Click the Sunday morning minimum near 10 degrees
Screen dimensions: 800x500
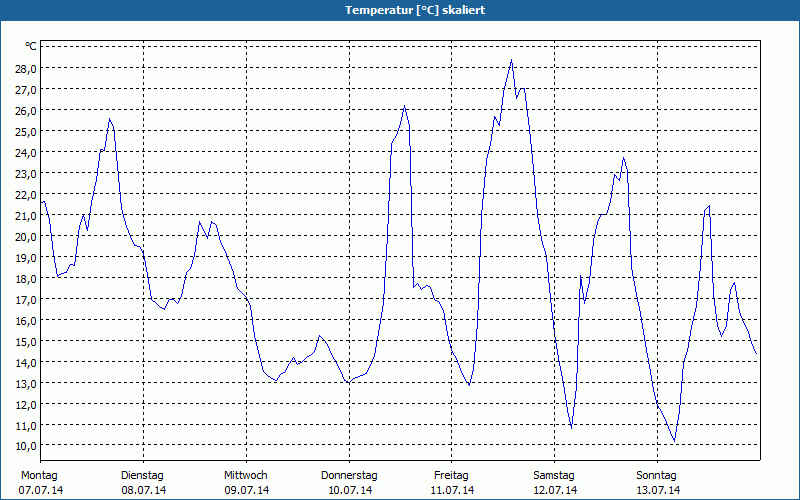tap(674, 441)
